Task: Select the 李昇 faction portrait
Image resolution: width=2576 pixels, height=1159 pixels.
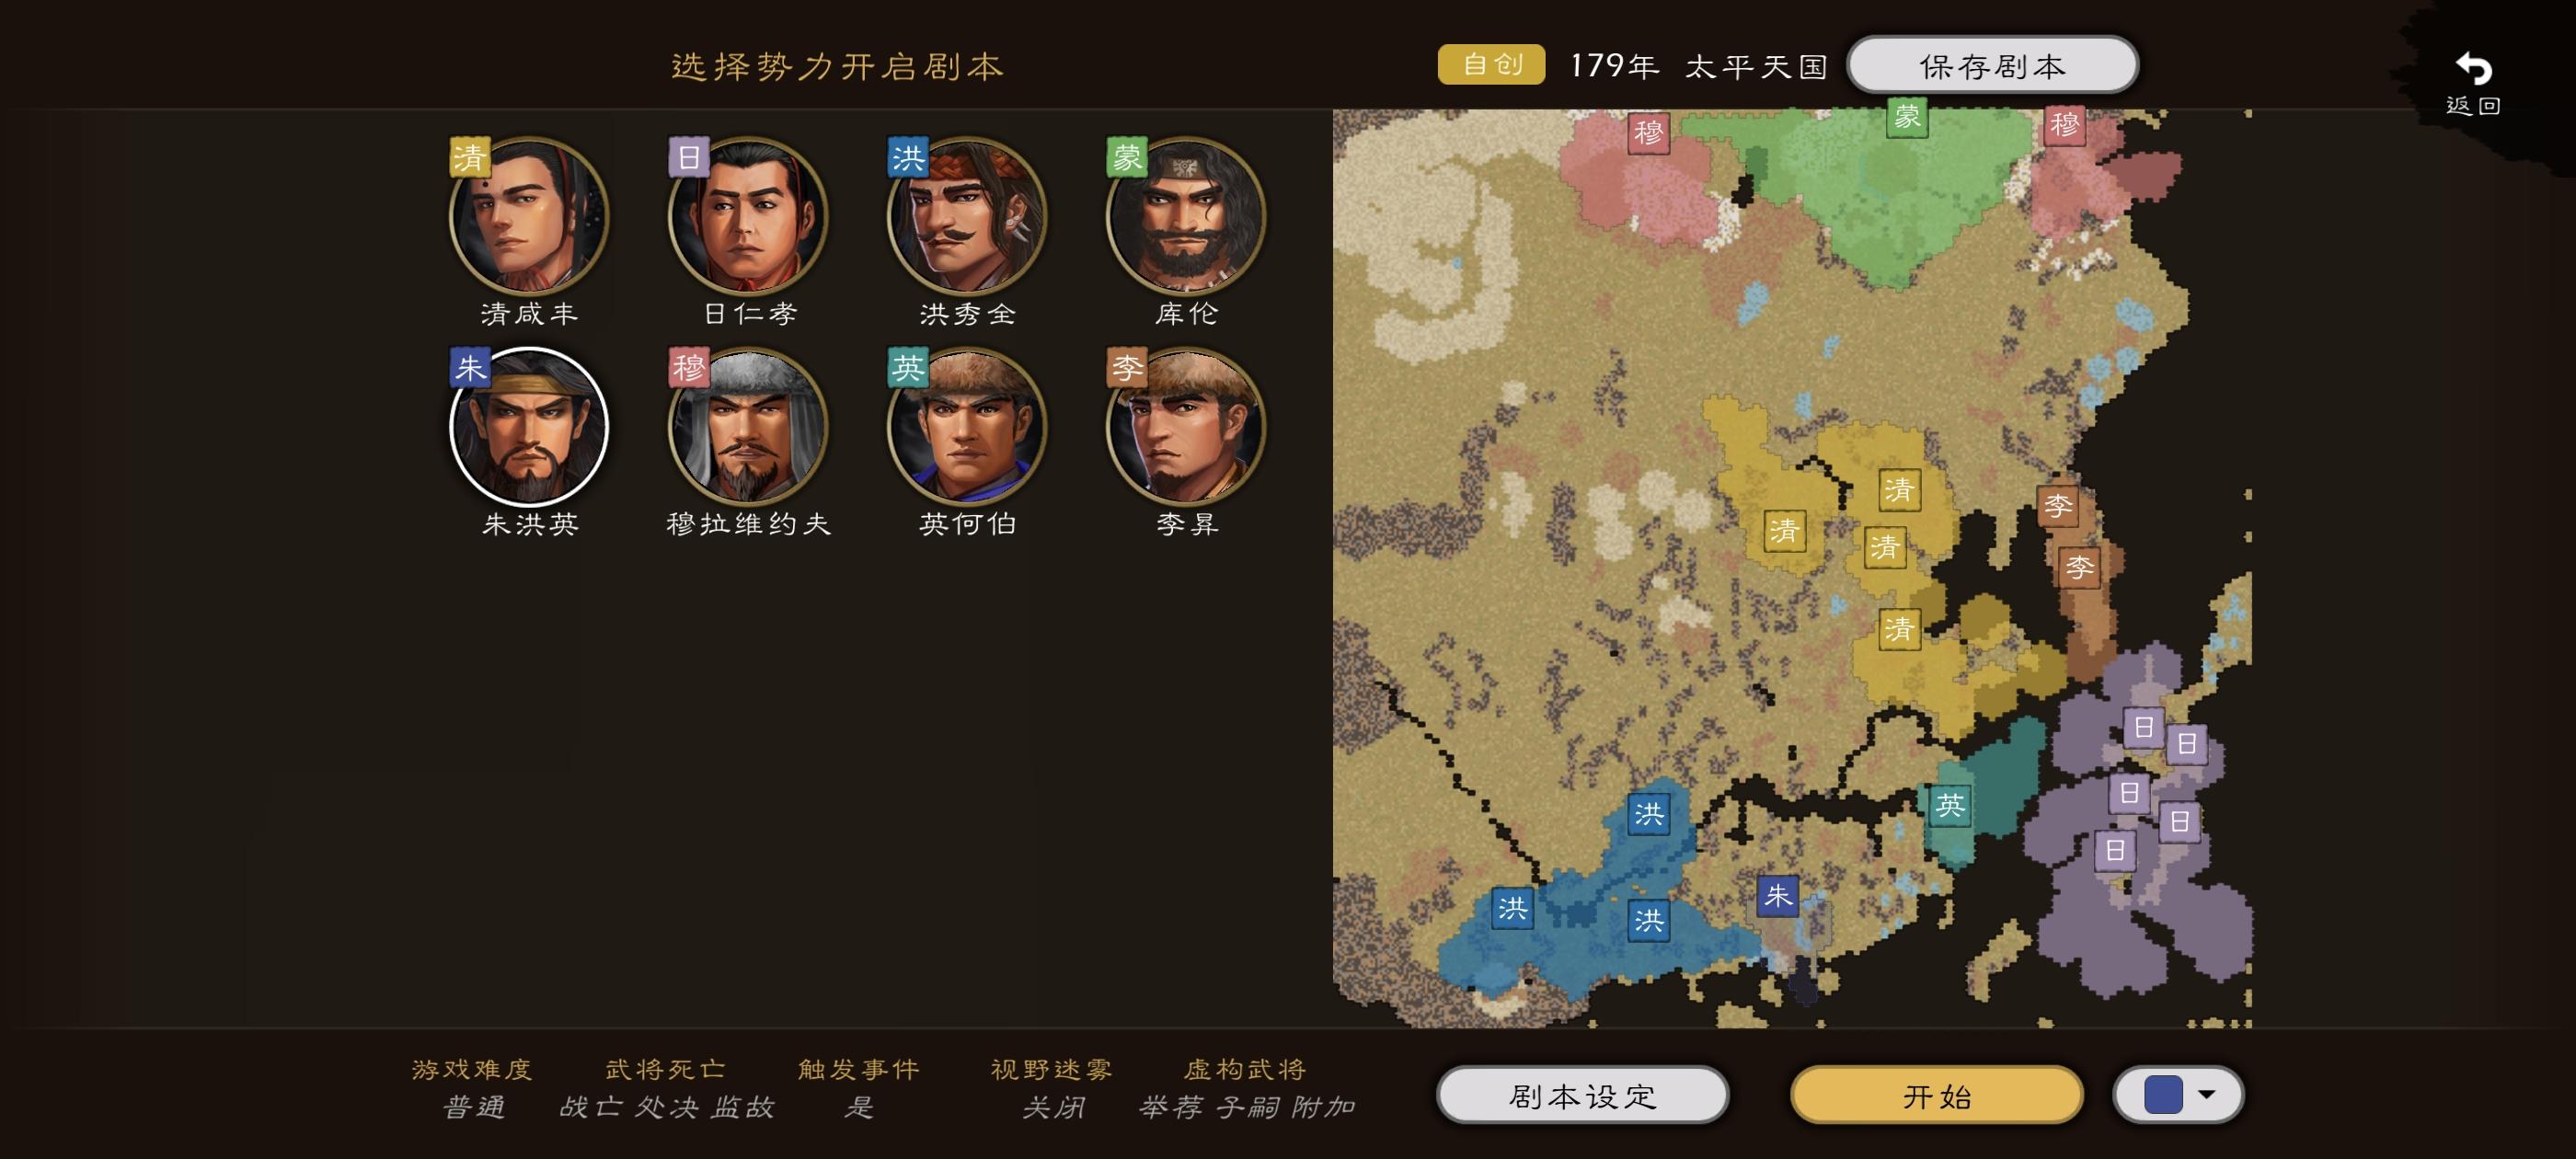Action: pos(1186,426)
